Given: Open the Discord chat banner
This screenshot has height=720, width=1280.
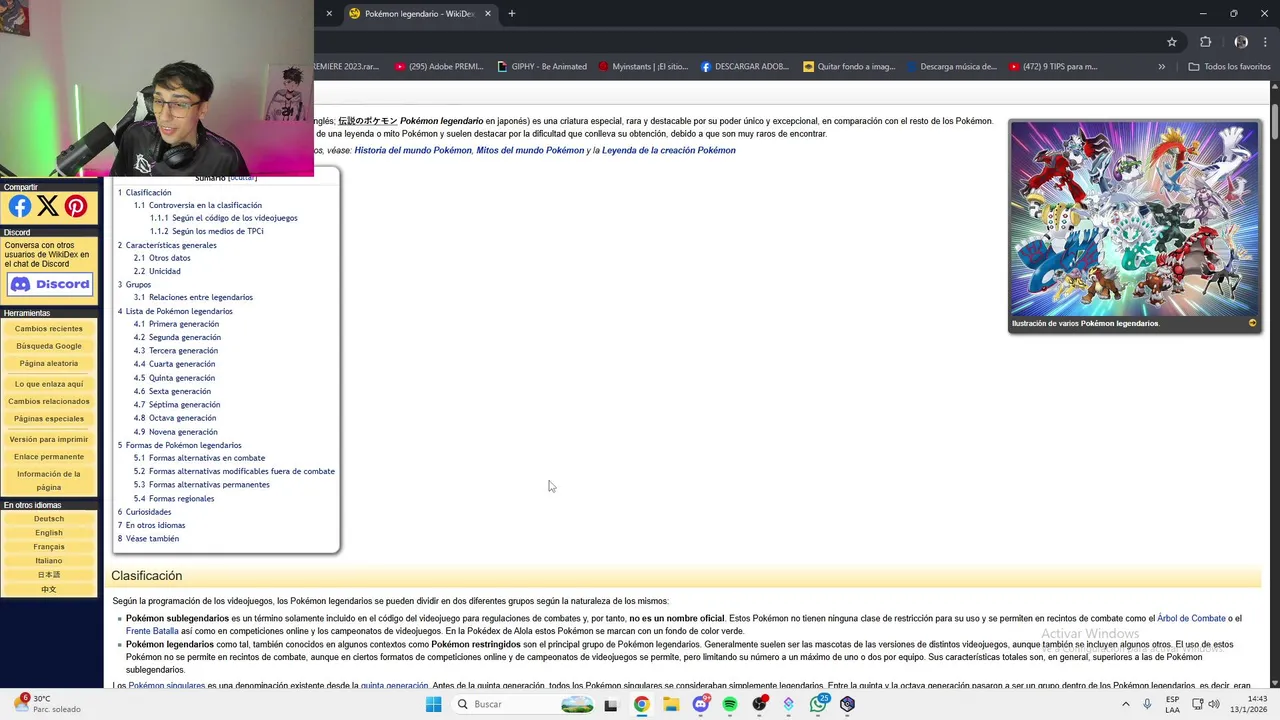Looking at the screenshot, I should click(x=49, y=284).
